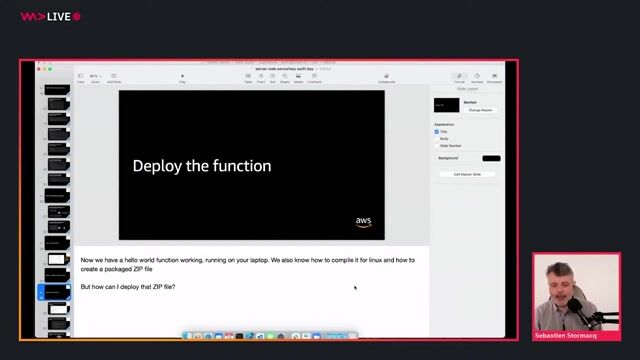Click presenter note 'But how can I deploy that ZIP file?'

pyautogui.click(x=128, y=287)
